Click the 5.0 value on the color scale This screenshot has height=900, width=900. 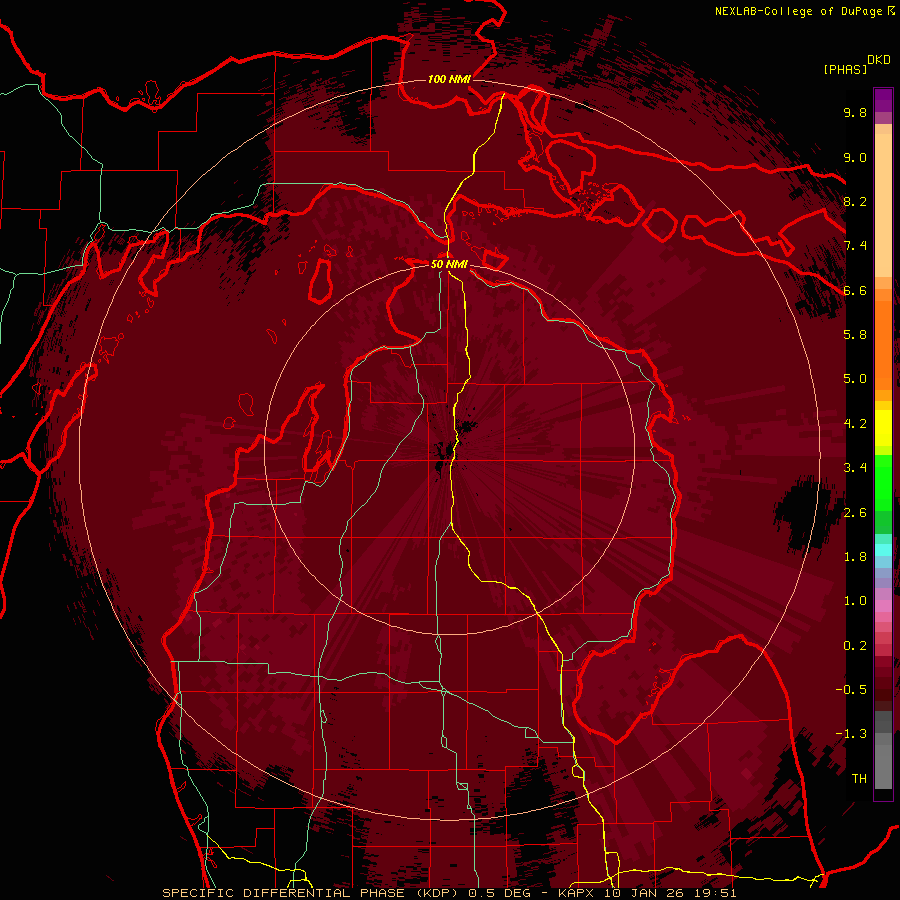[x=855, y=379]
